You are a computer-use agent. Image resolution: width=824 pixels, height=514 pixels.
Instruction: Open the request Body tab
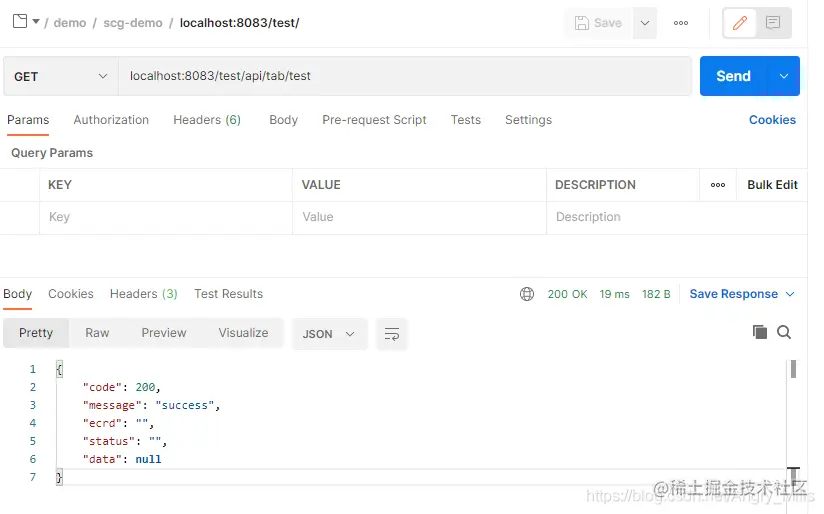[x=284, y=120]
